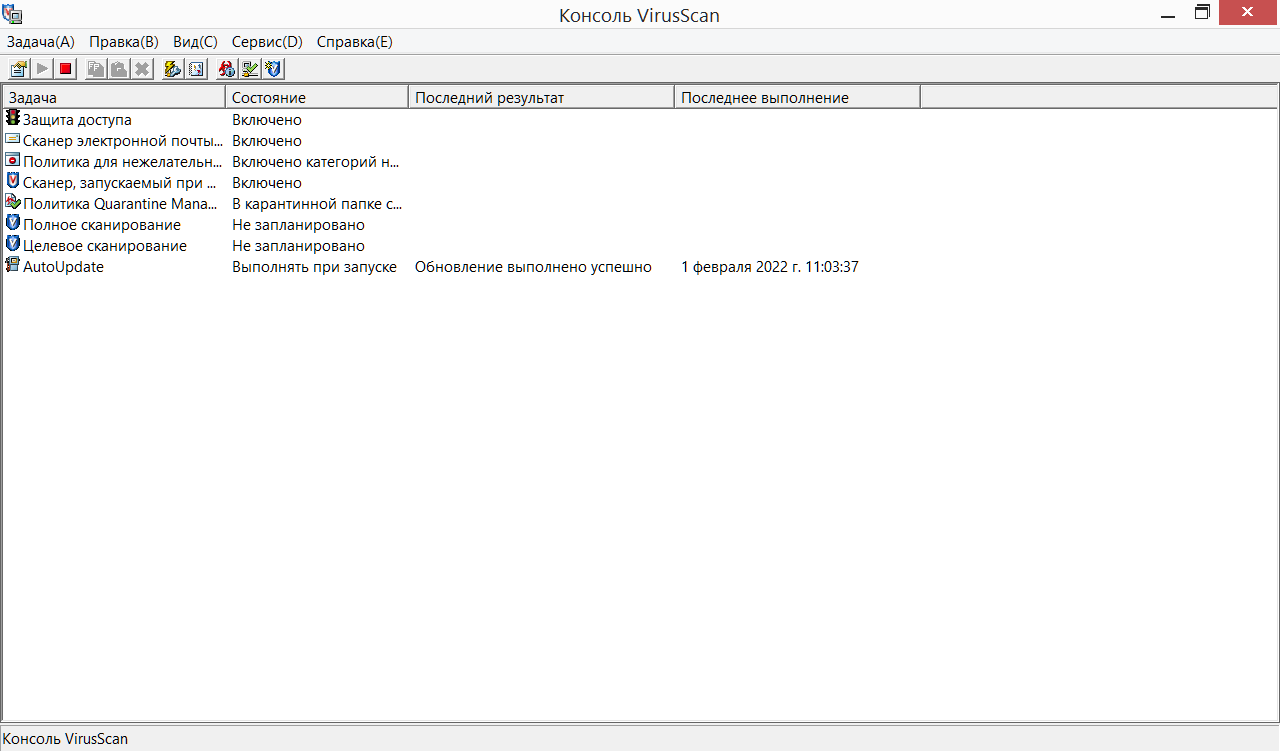Click the Start task play icon
Screen dimensions: 1280x752
tap(42, 69)
